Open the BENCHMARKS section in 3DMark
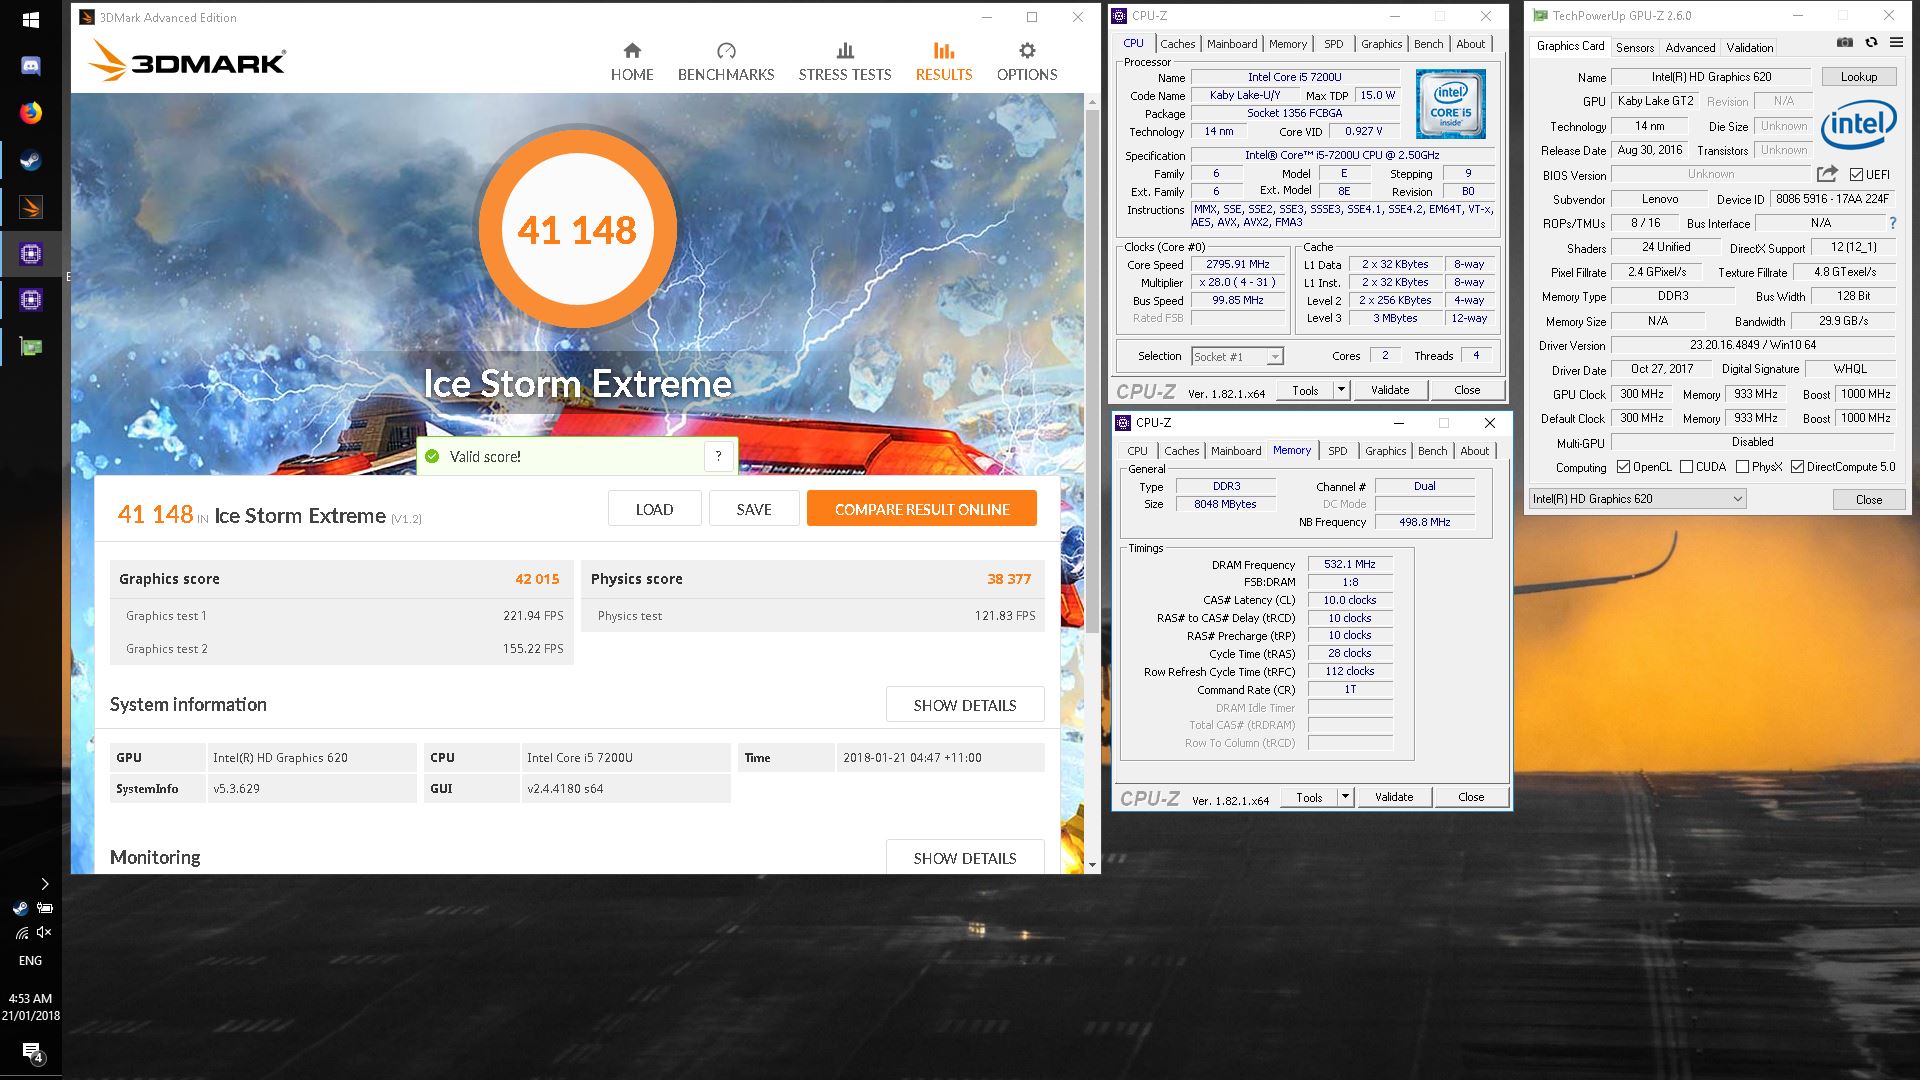 [726, 62]
